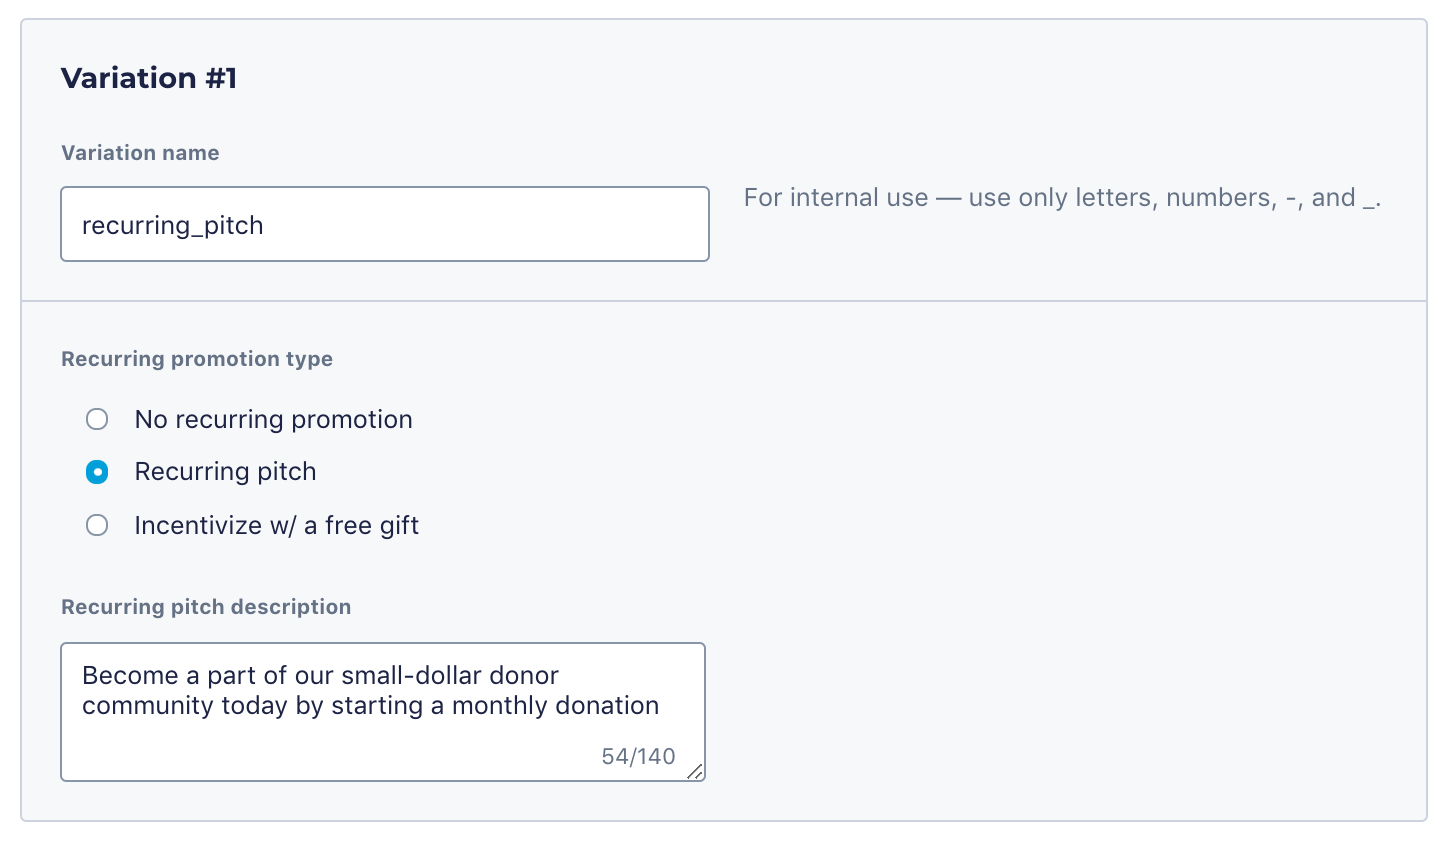The width and height of the screenshot is (1448, 842).
Task: Click the 'Incentivize w/ a free gift' label
Action: (x=276, y=525)
